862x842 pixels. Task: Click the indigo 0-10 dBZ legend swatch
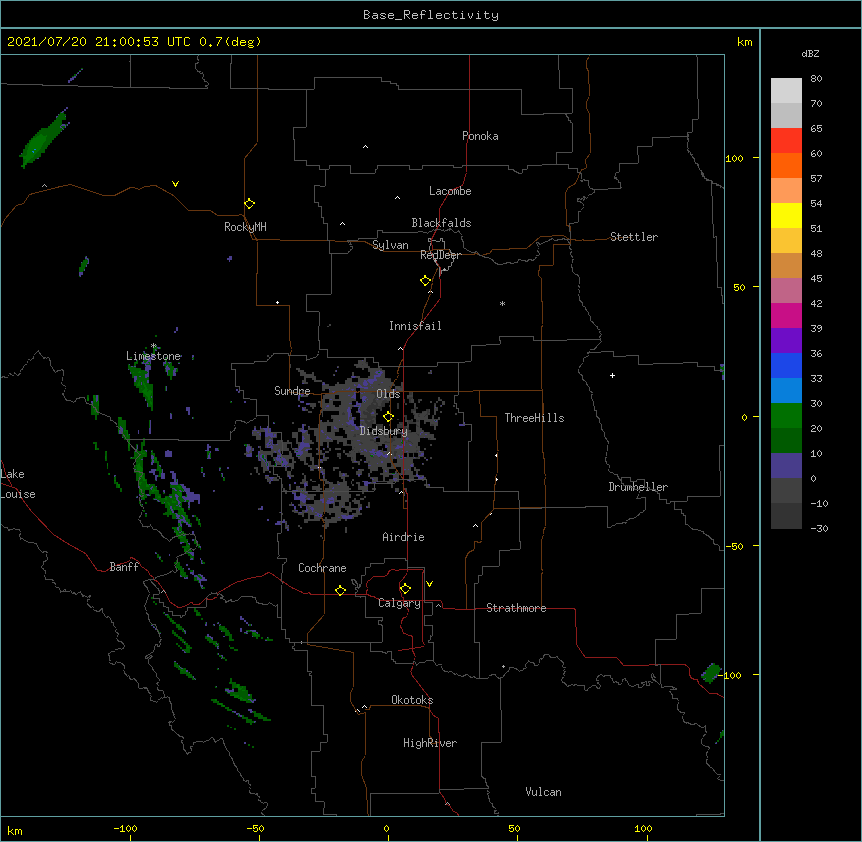tap(786, 466)
